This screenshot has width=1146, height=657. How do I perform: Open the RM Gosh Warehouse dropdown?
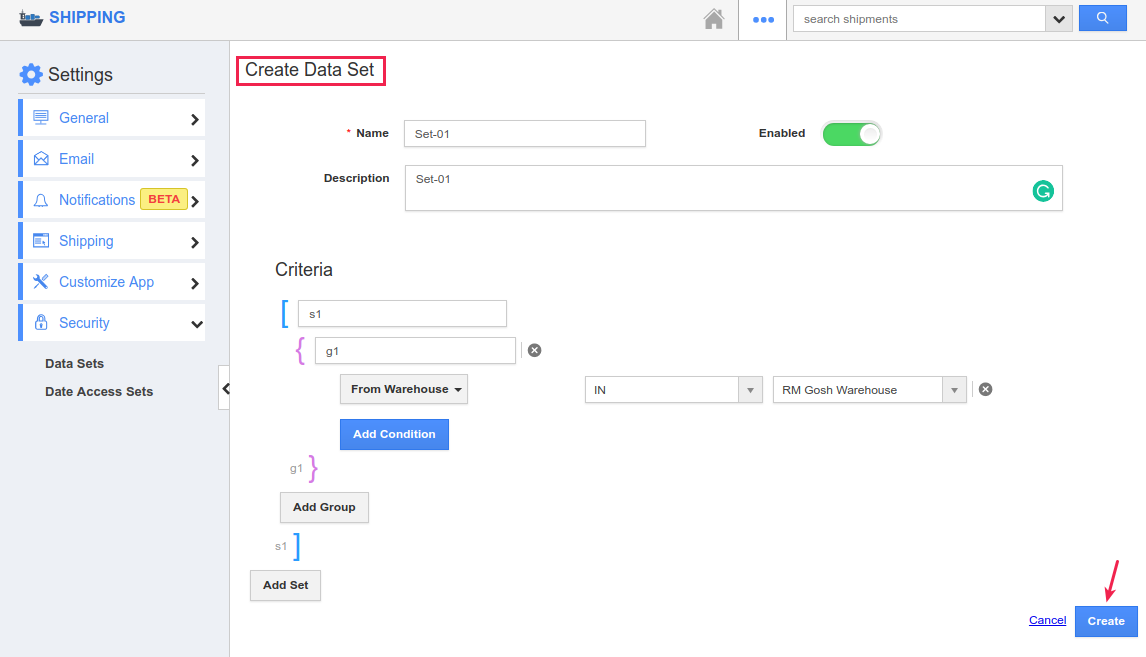(x=869, y=390)
